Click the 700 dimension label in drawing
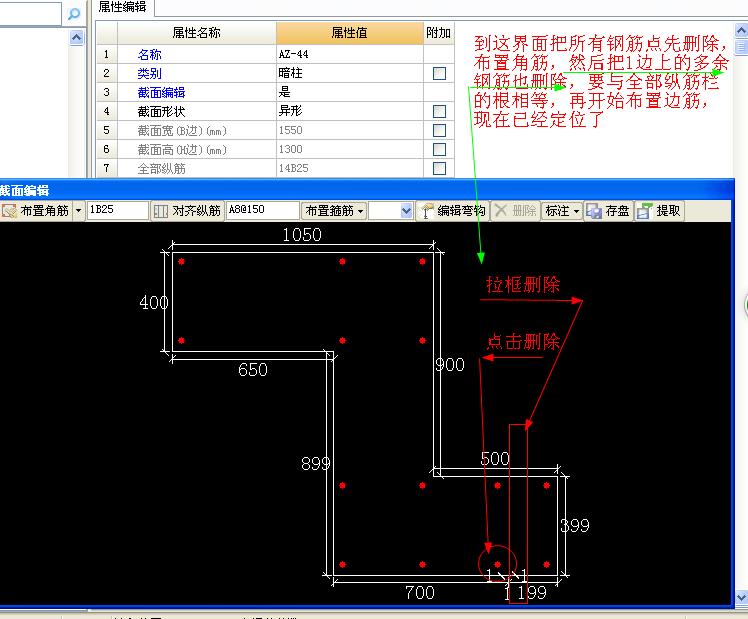The width and height of the screenshot is (748, 619). click(x=420, y=593)
